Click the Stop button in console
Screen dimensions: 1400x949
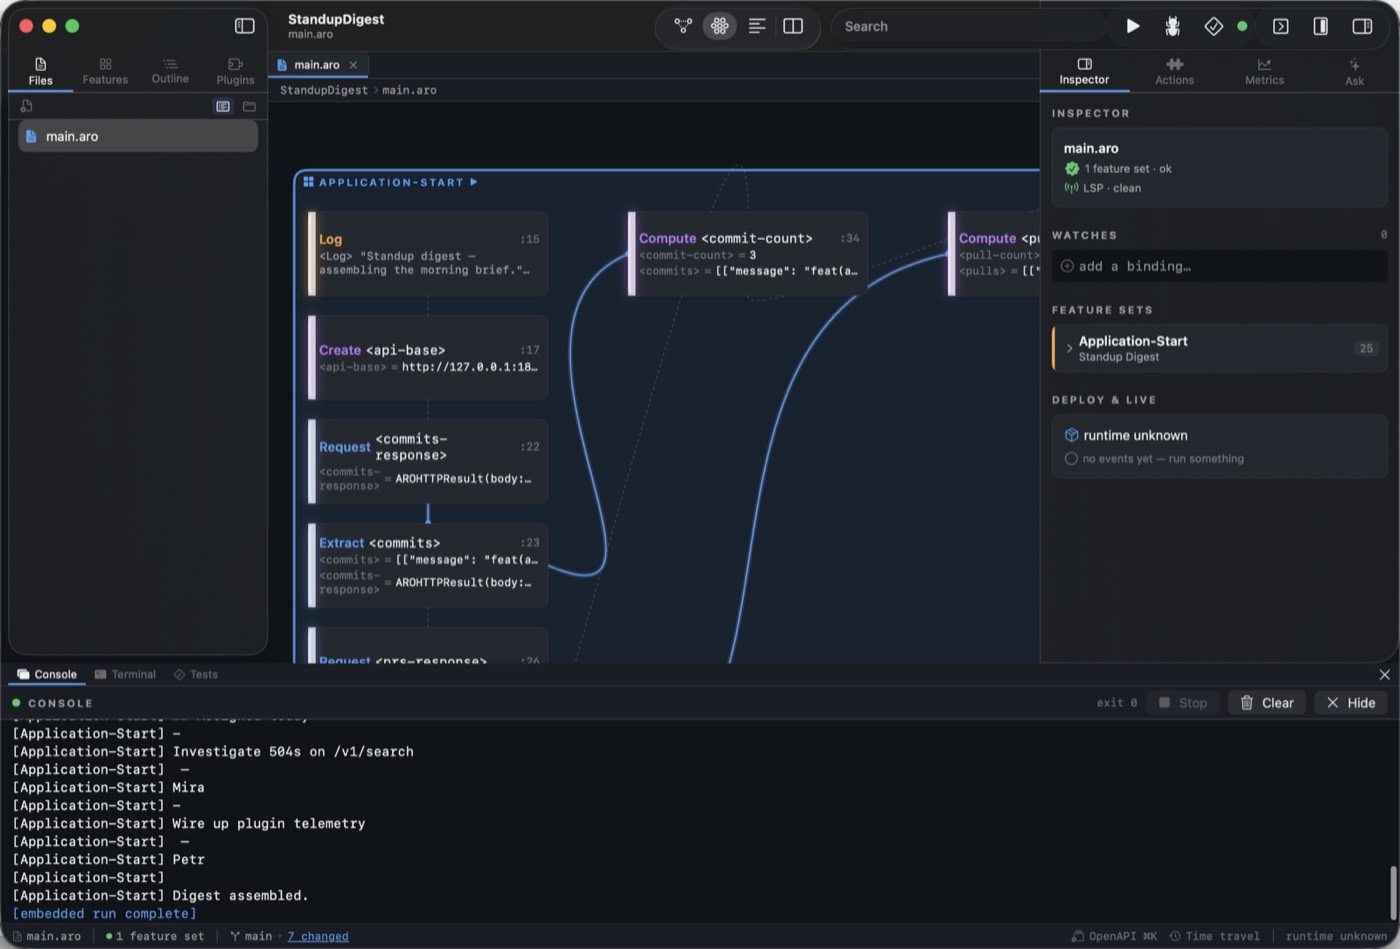1182,703
